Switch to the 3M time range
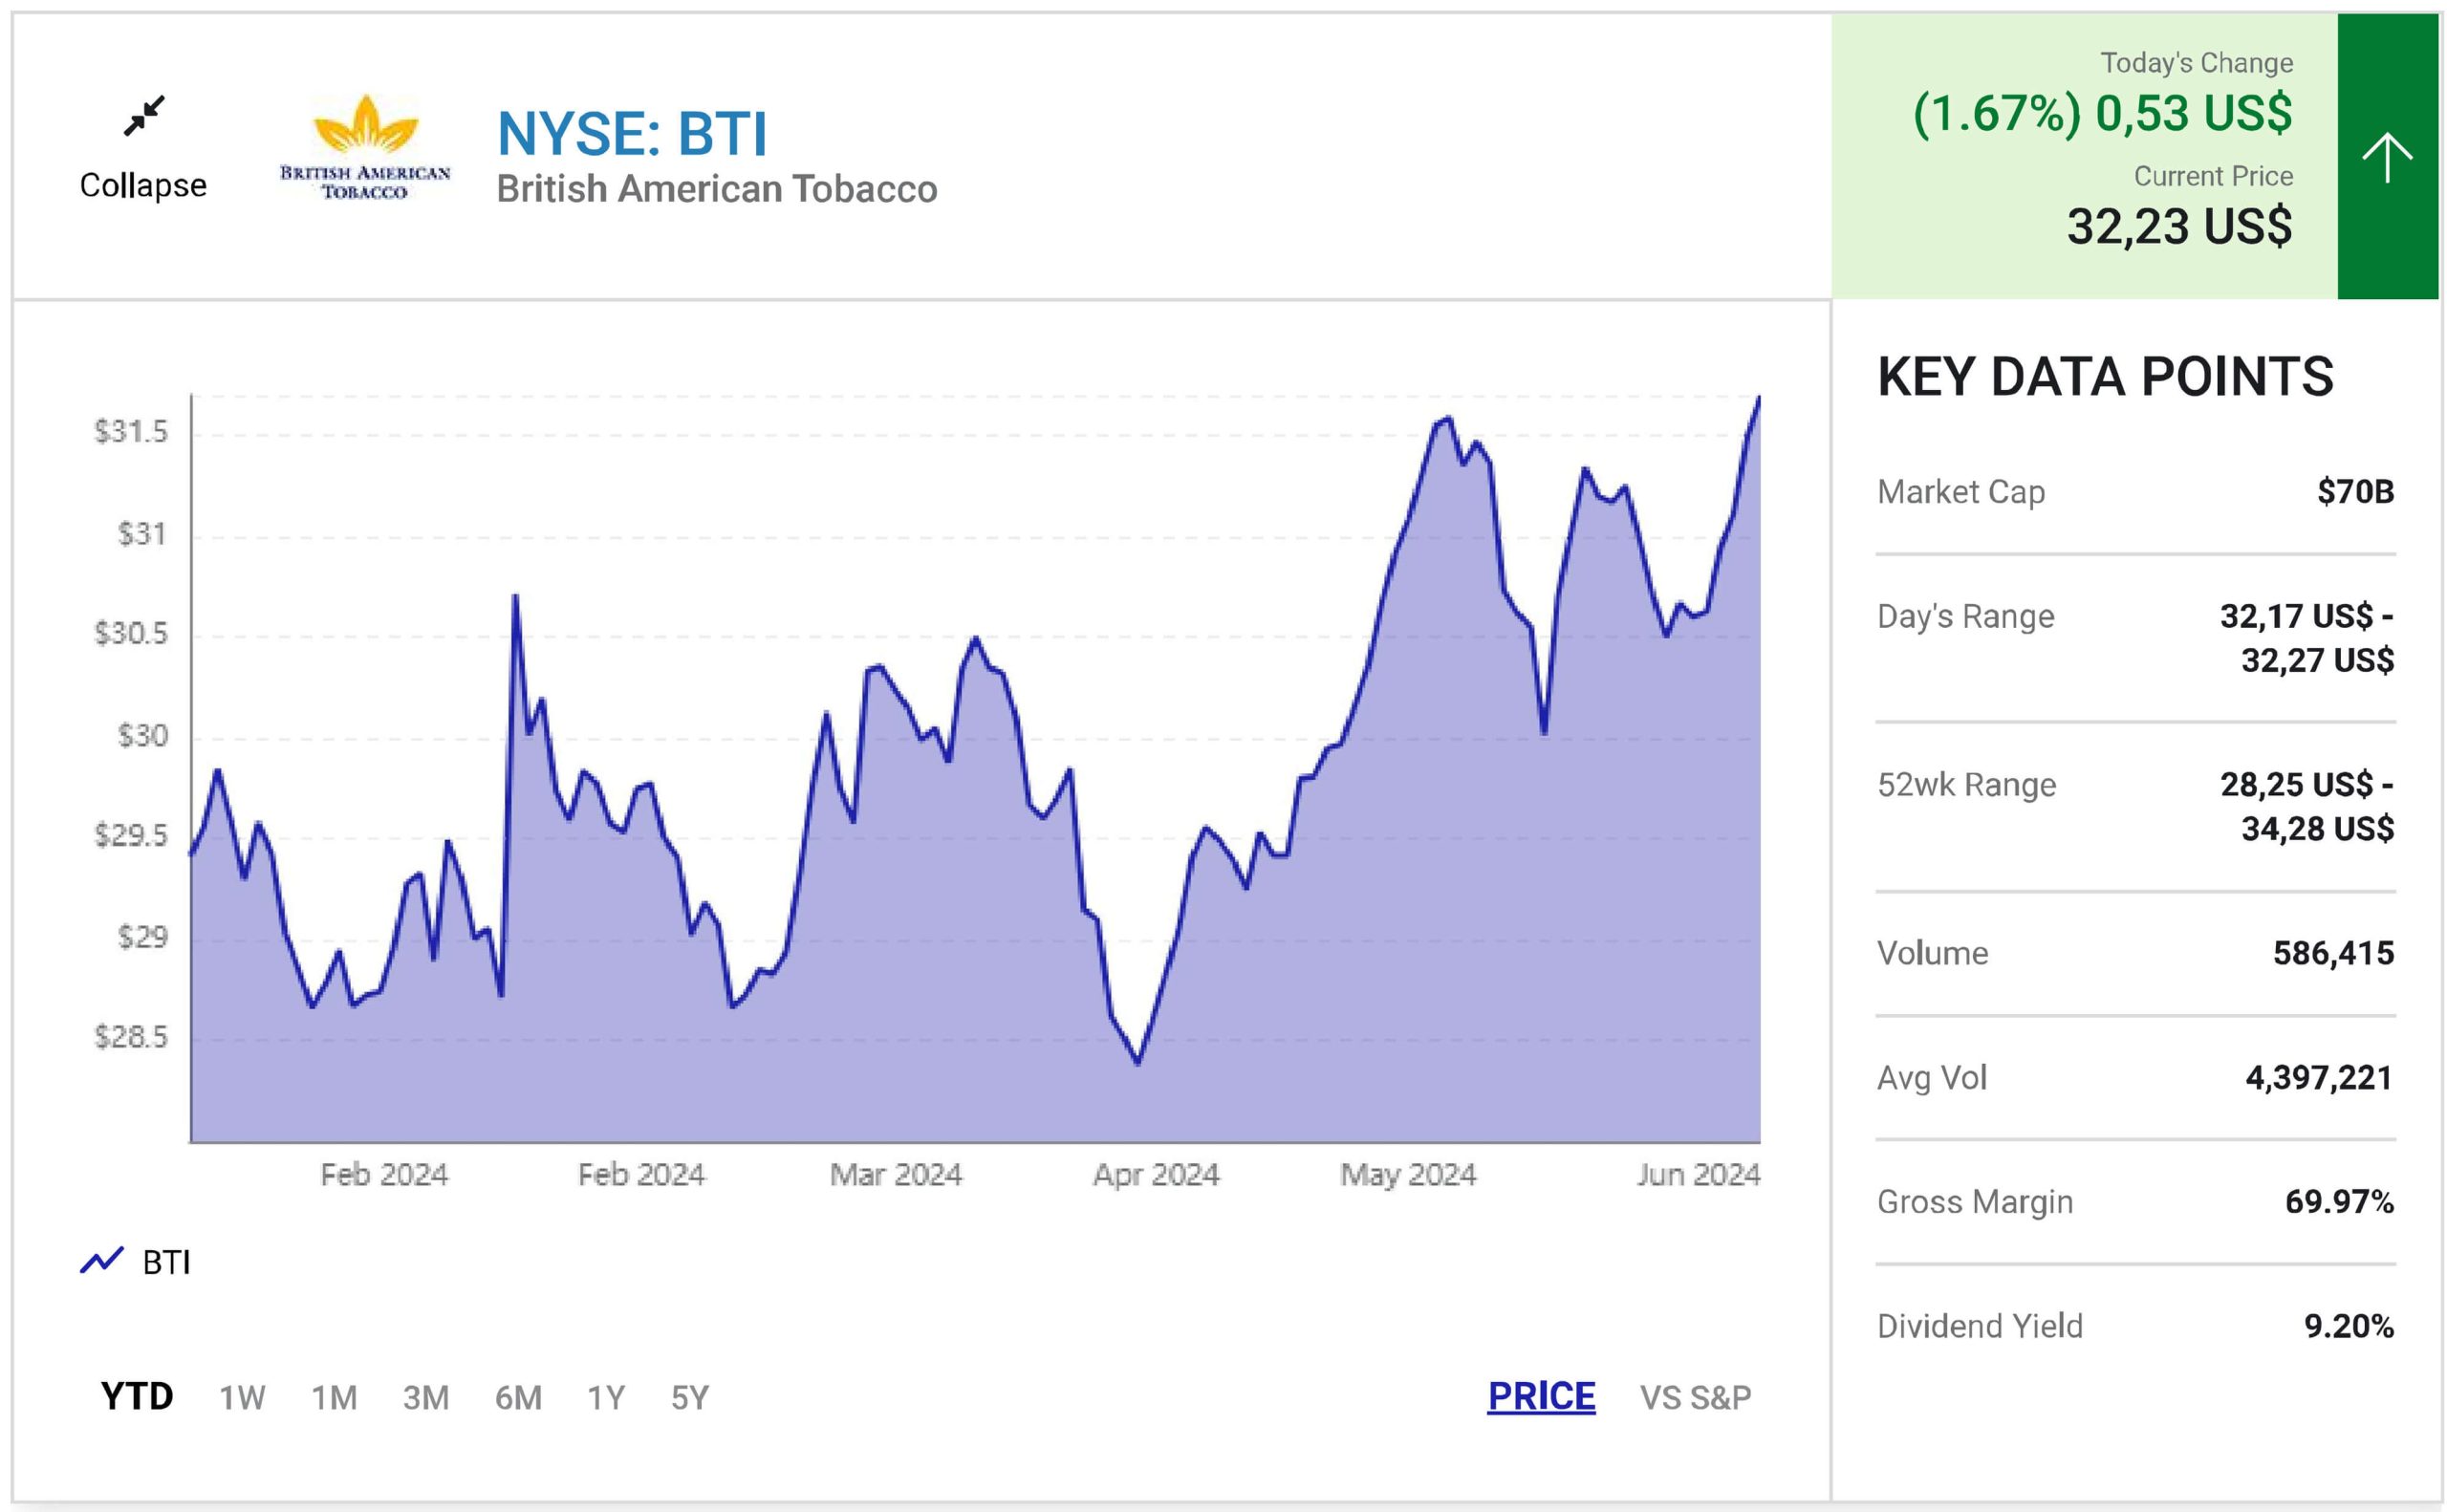 426,1397
